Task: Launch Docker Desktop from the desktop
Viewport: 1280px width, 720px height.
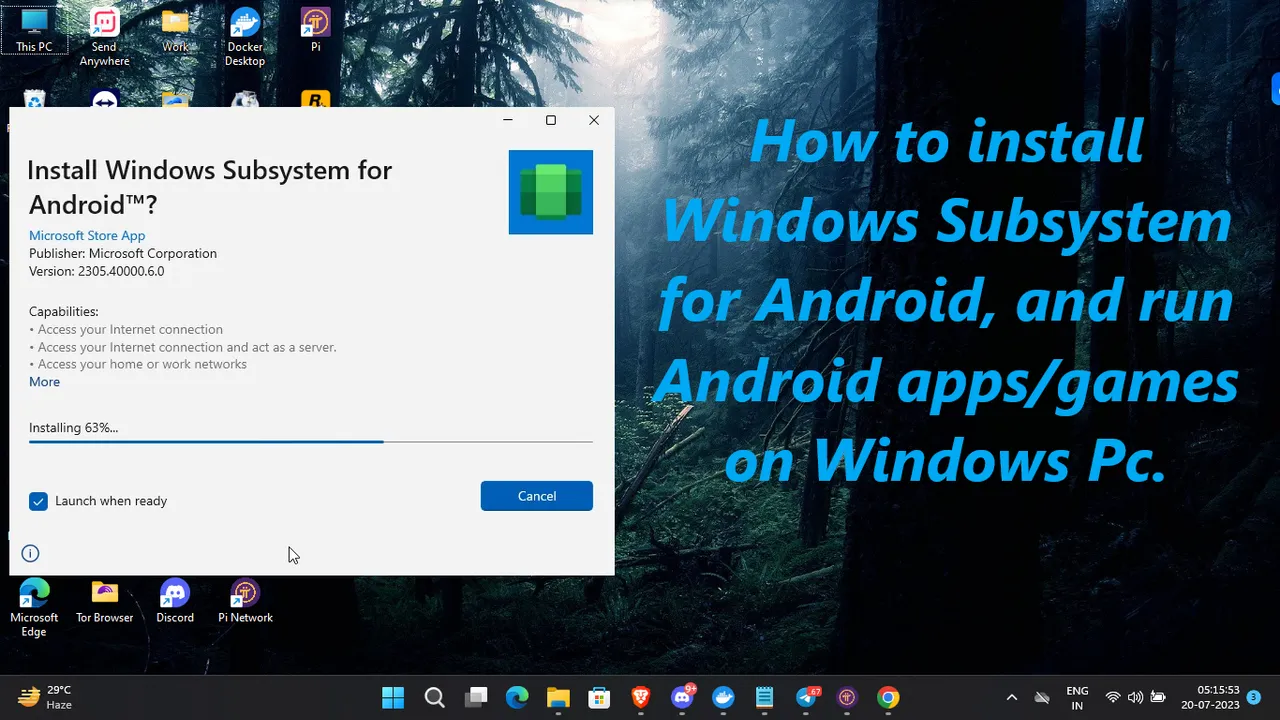Action: (x=245, y=25)
